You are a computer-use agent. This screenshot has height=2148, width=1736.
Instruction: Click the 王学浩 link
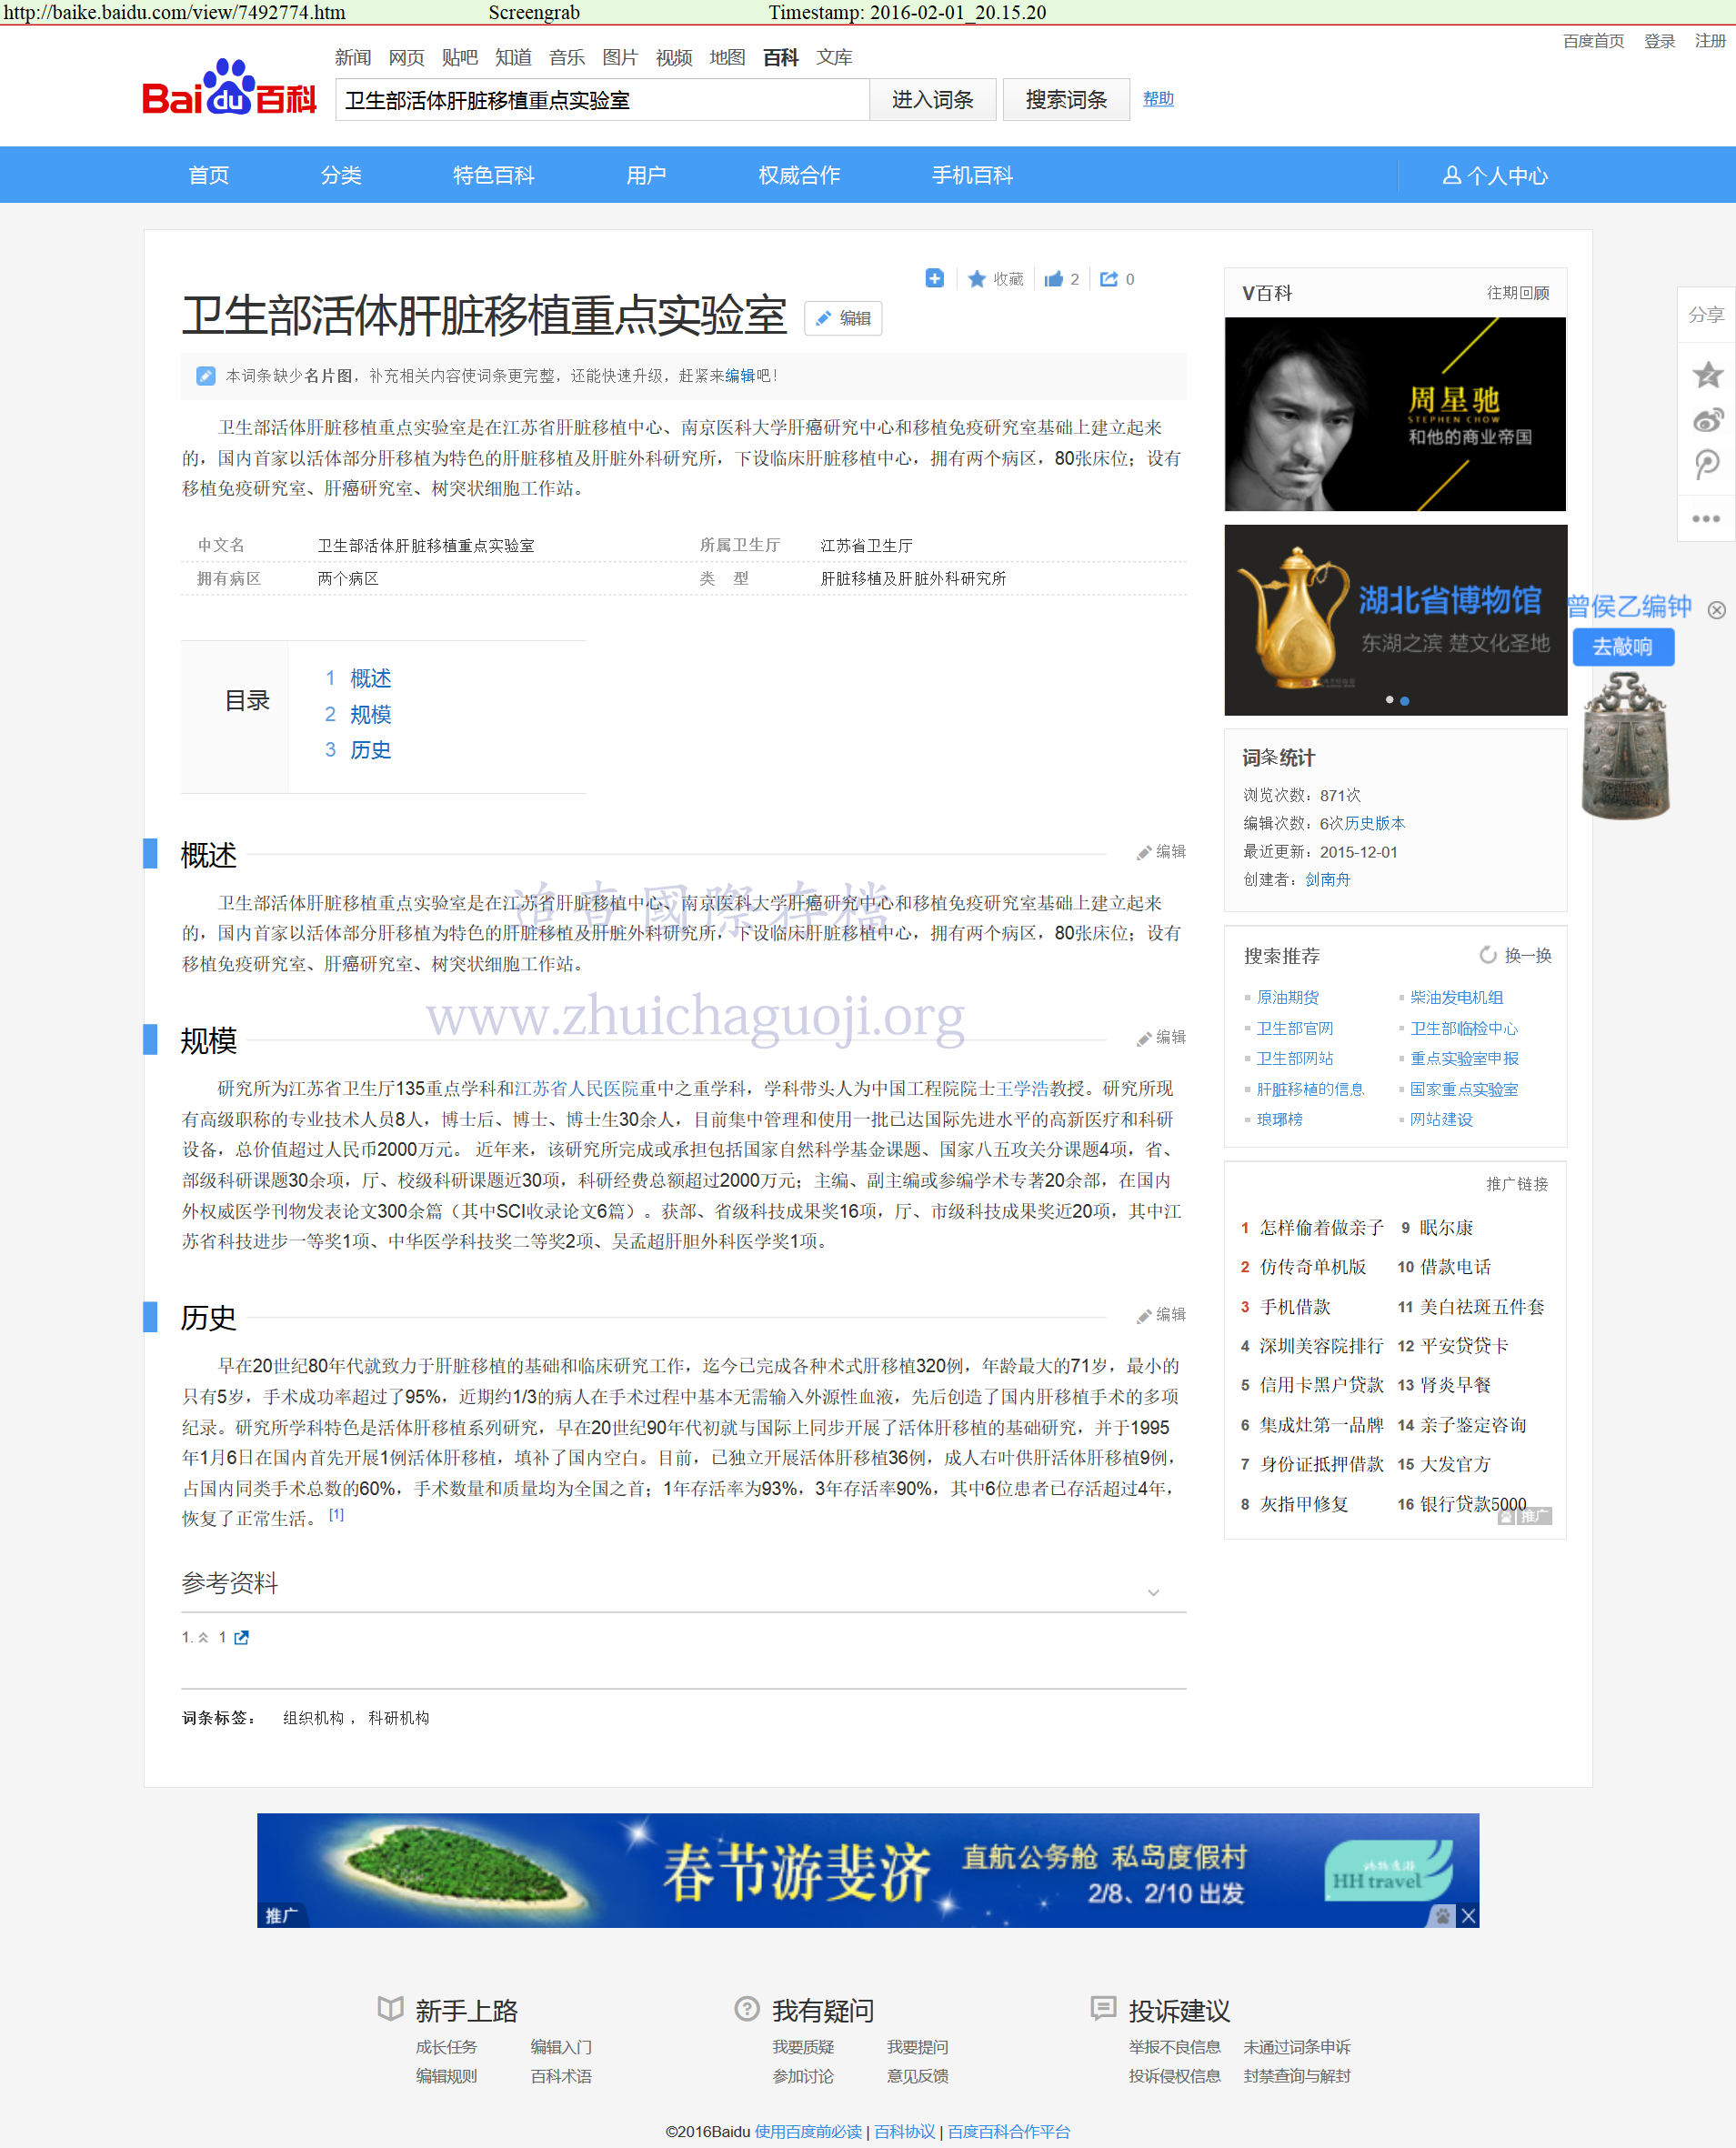[1022, 1088]
